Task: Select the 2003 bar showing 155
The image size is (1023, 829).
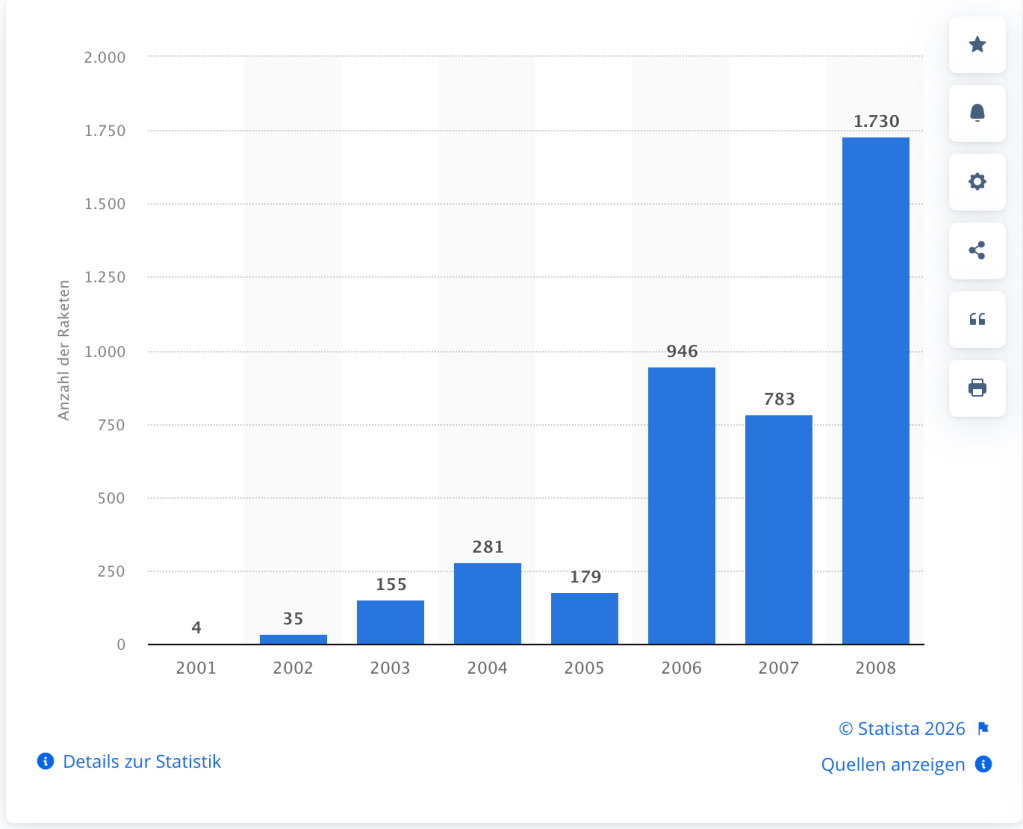Action: click(390, 622)
